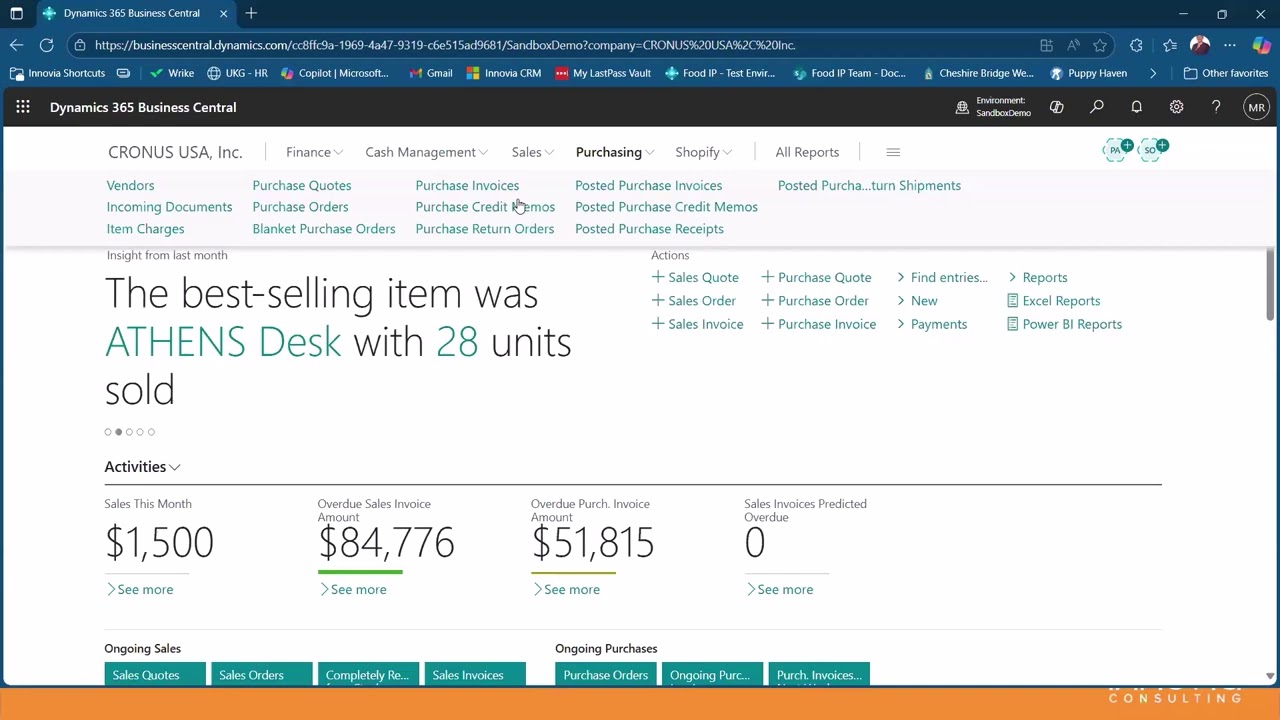See more under Overdue Purch. Invoice Amount
This screenshot has height=720, width=1280.
point(566,589)
